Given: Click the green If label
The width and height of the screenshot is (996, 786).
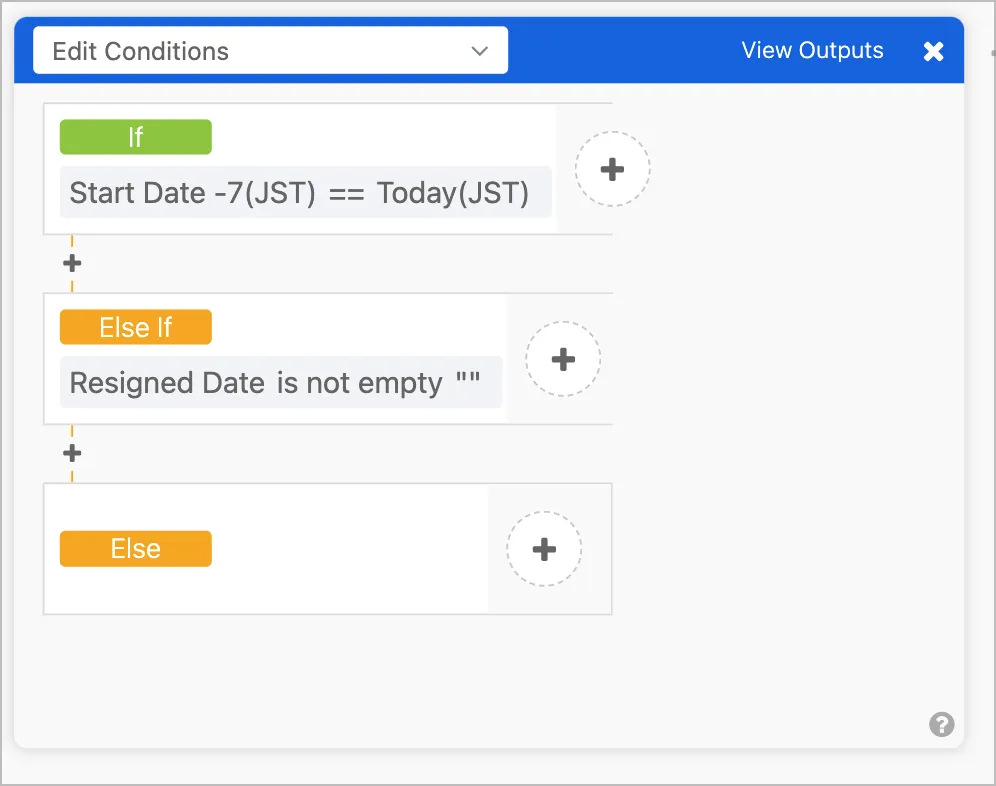Looking at the screenshot, I should point(136,137).
